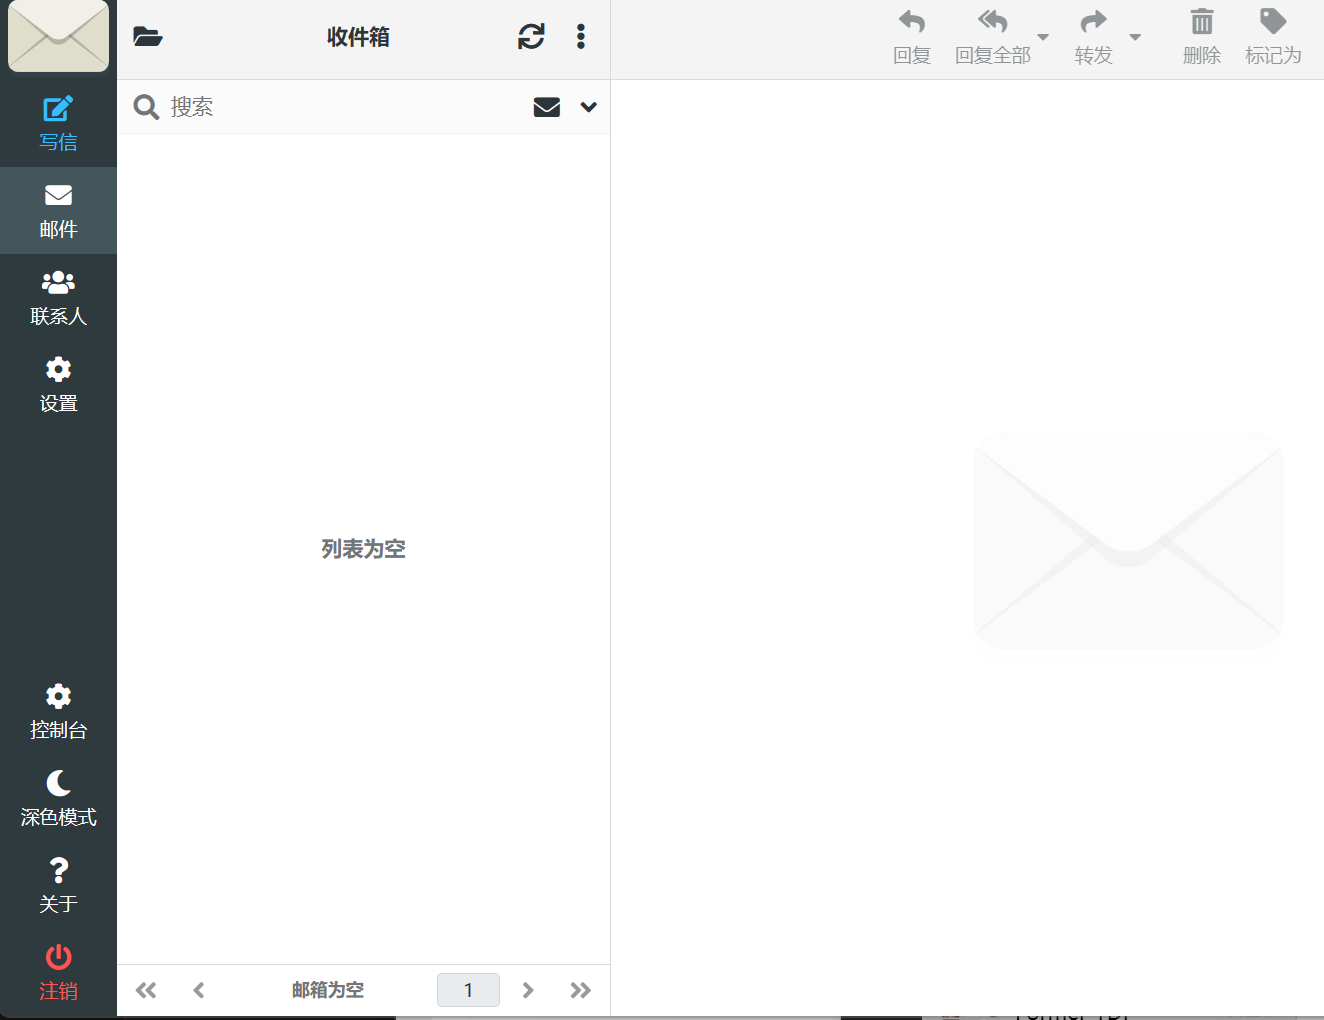Open the 关于 about page
The width and height of the screenshot is (1324, 1020).
(58, 885)
